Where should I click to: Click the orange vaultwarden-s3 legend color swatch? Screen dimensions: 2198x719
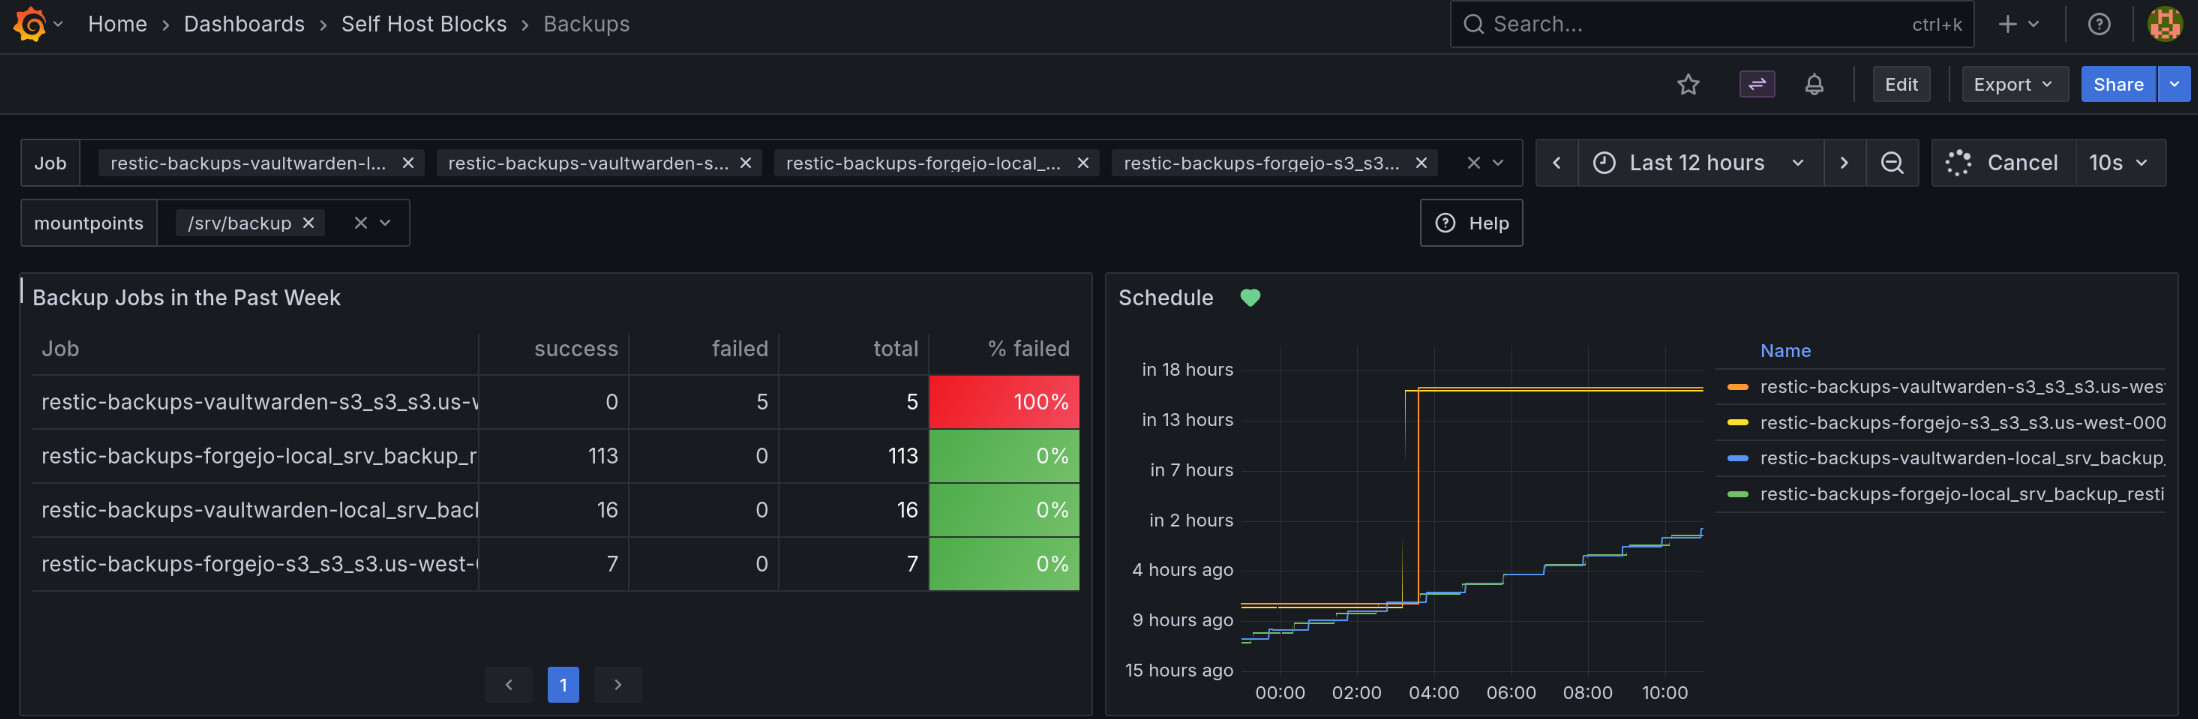tap(1738, 387)
